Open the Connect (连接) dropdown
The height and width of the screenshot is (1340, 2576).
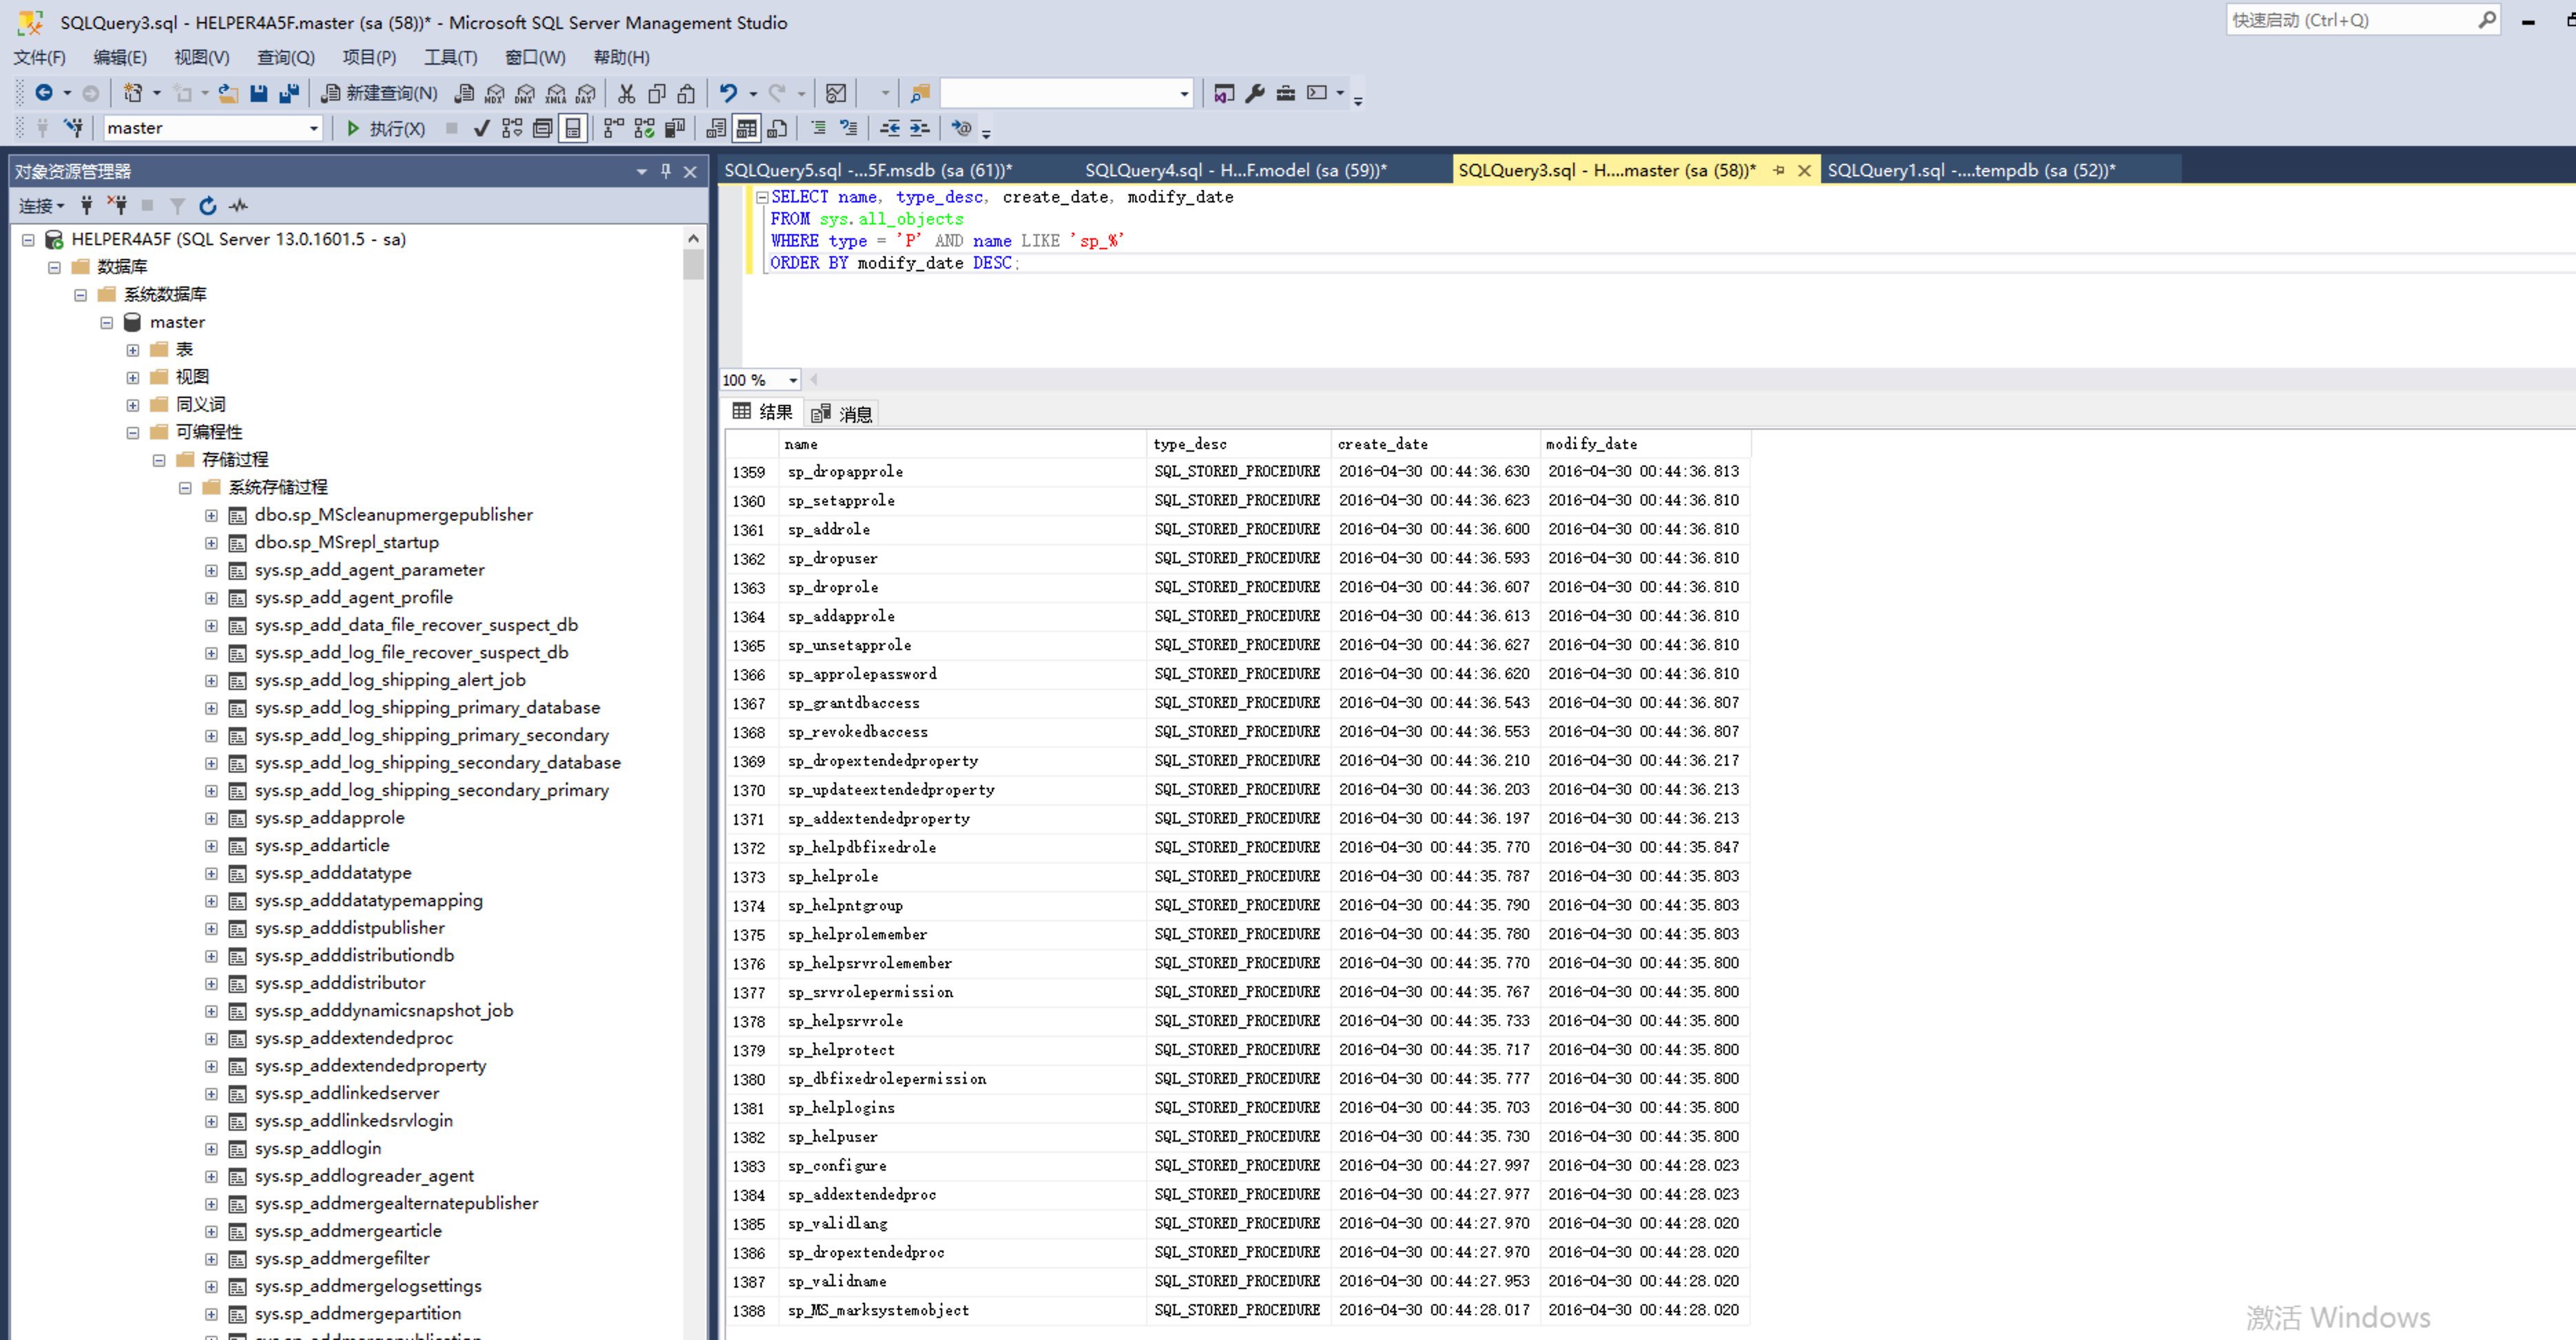[41, 206]
